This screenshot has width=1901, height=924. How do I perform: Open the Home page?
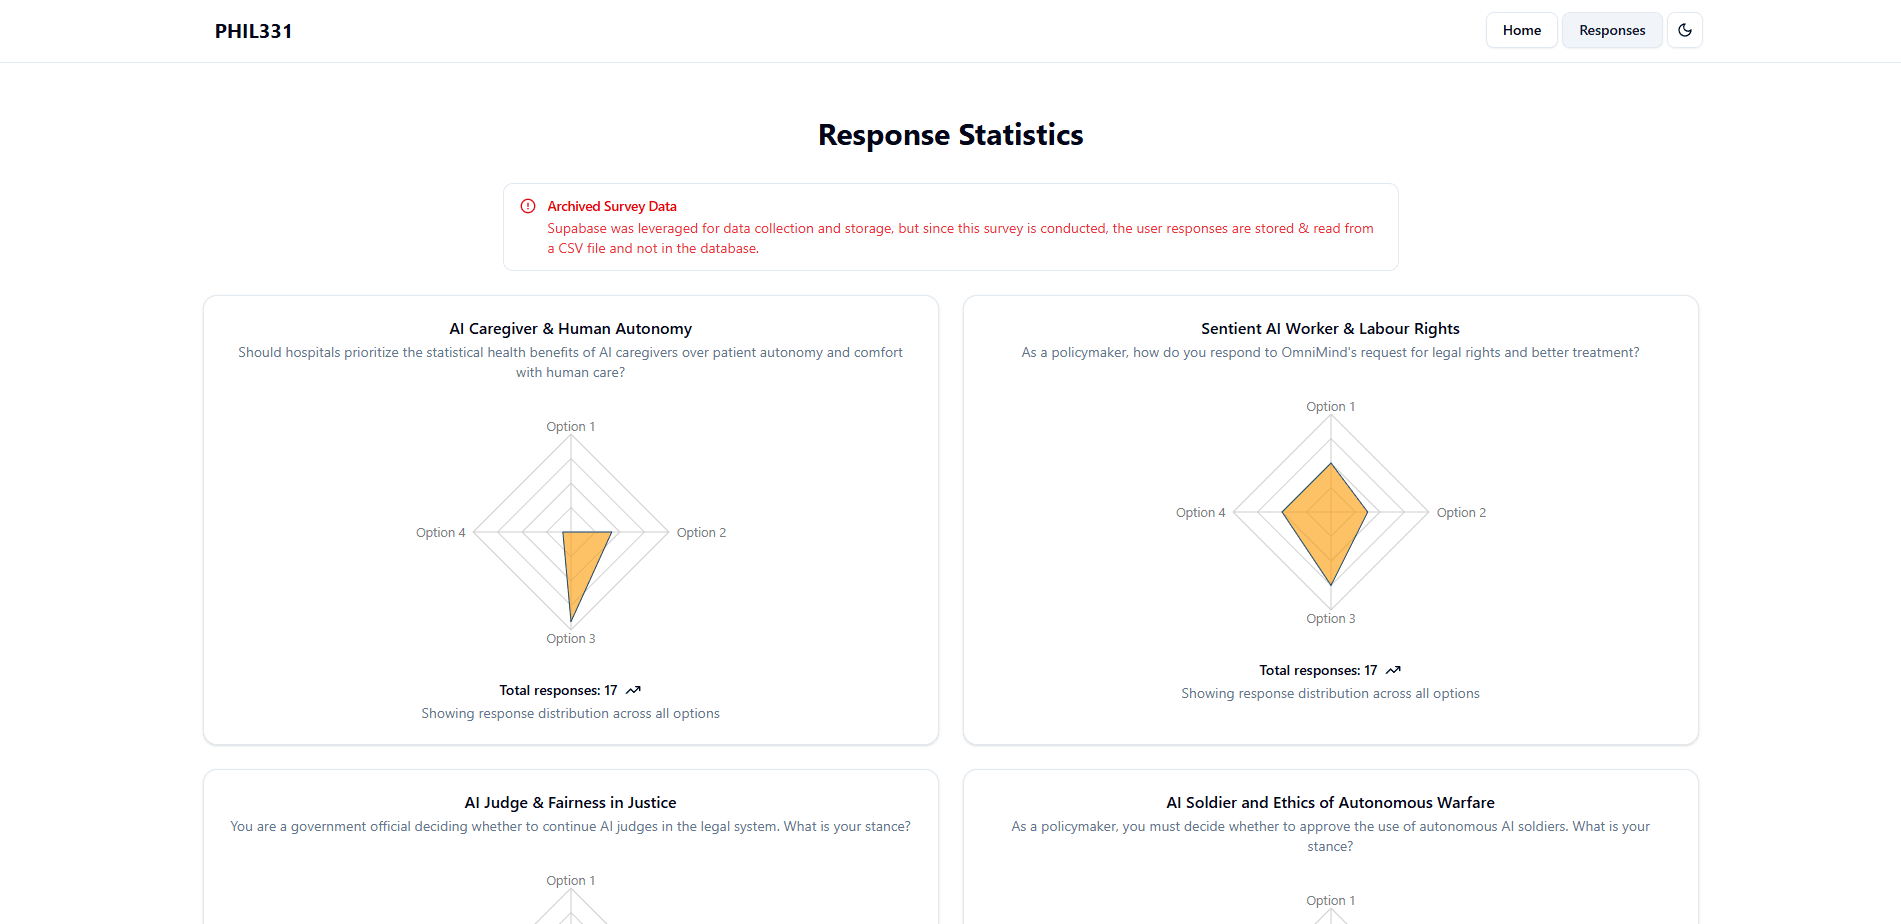(1521, 30)
